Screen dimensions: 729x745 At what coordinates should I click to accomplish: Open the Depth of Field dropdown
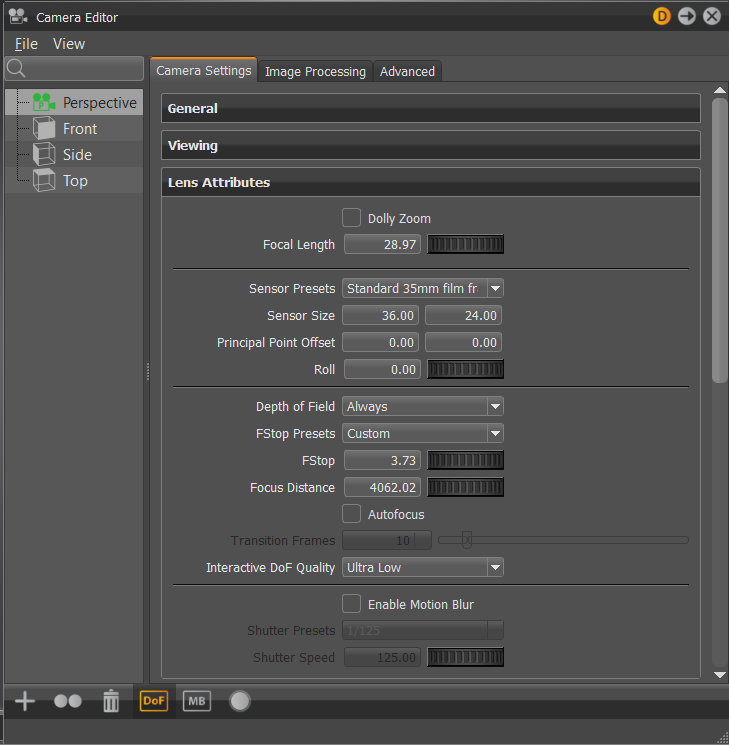click(422, 406)
